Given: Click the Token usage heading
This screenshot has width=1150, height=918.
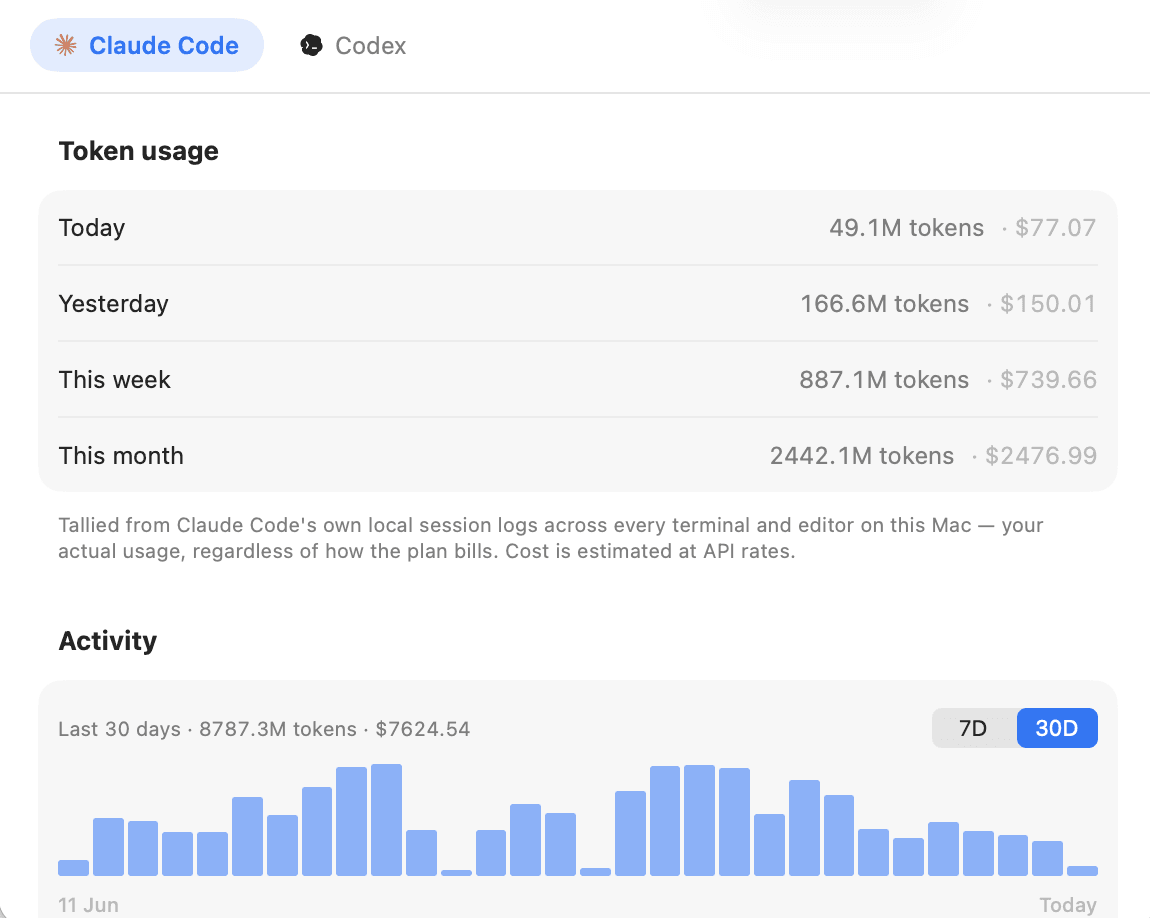Looking at the screenshot, I should tap(139, 151).
